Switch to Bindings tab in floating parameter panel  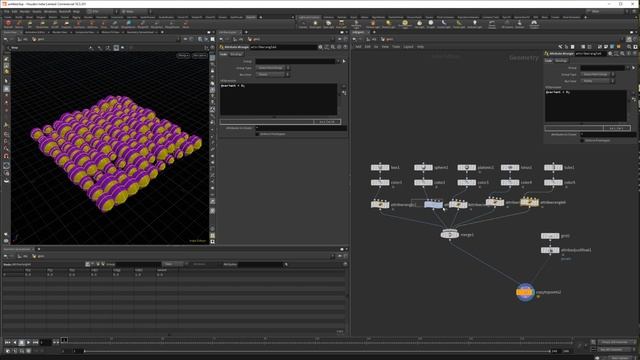pos(561,60)
